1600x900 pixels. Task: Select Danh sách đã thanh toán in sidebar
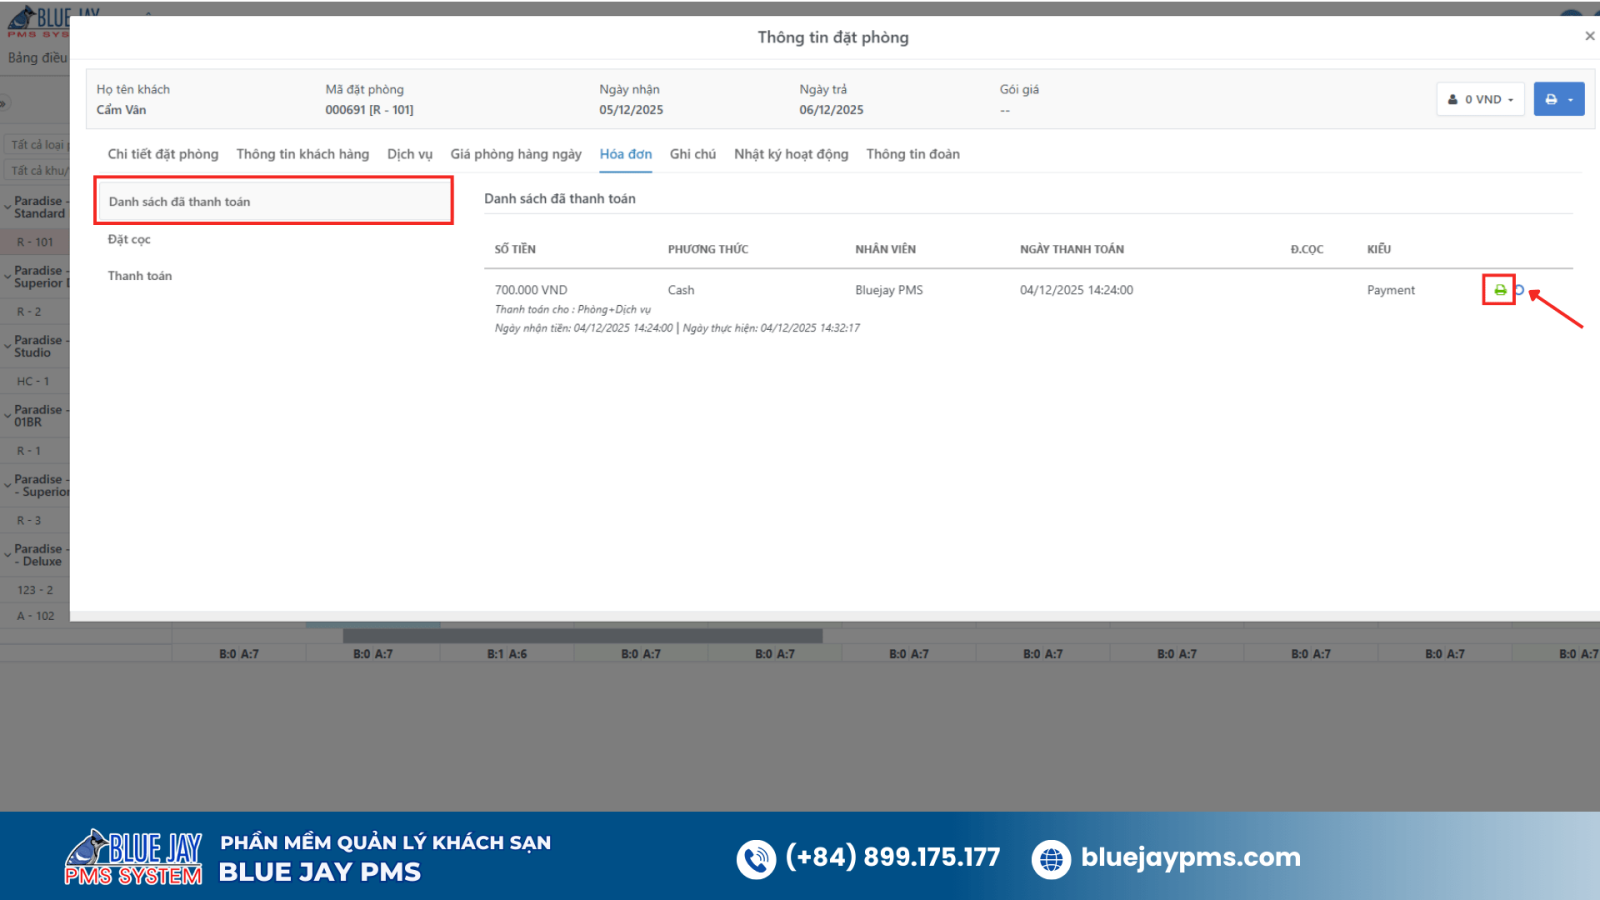click(x=180, y=202)
